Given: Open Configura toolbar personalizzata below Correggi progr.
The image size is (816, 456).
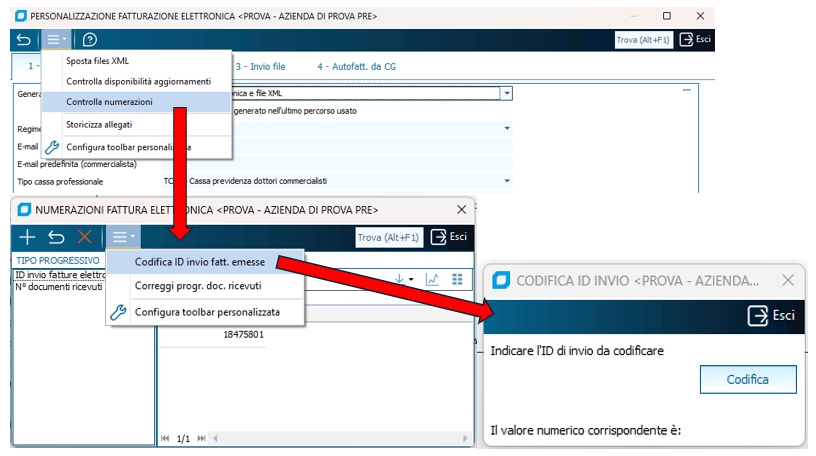Looking at the screenshot, I should pos(207,312).
